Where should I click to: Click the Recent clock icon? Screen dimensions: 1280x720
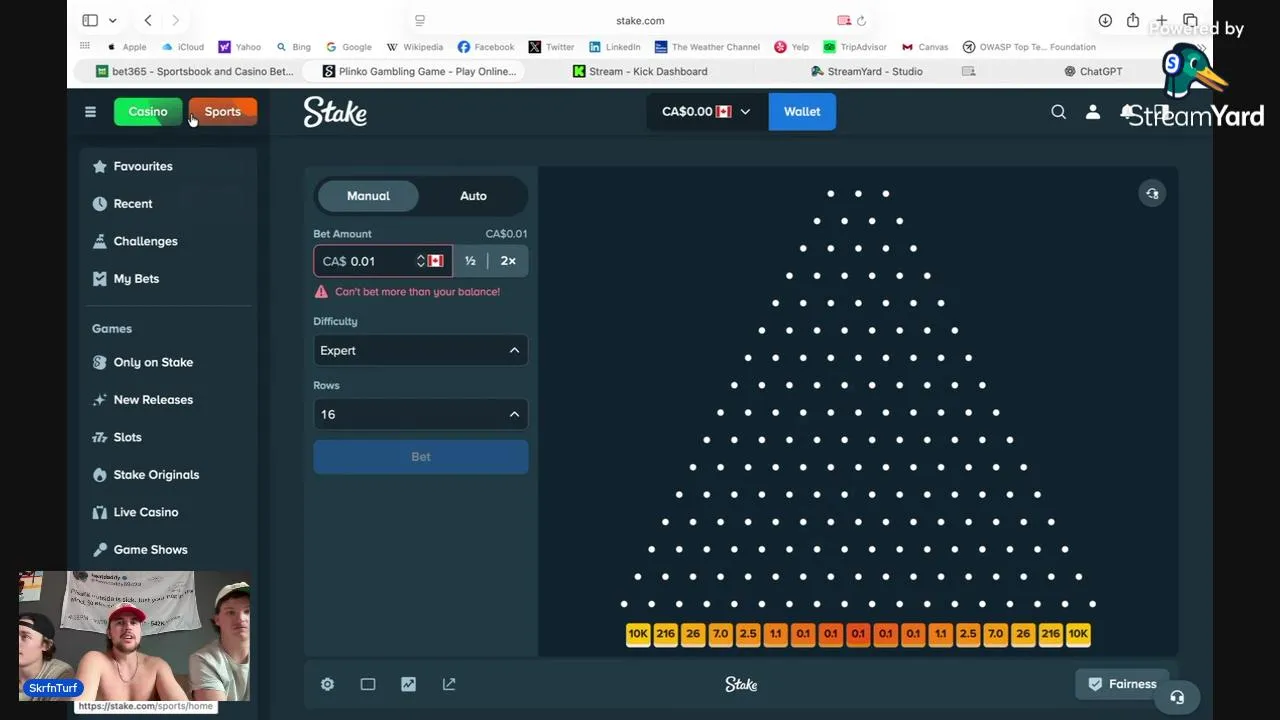[x=99, y=204]
